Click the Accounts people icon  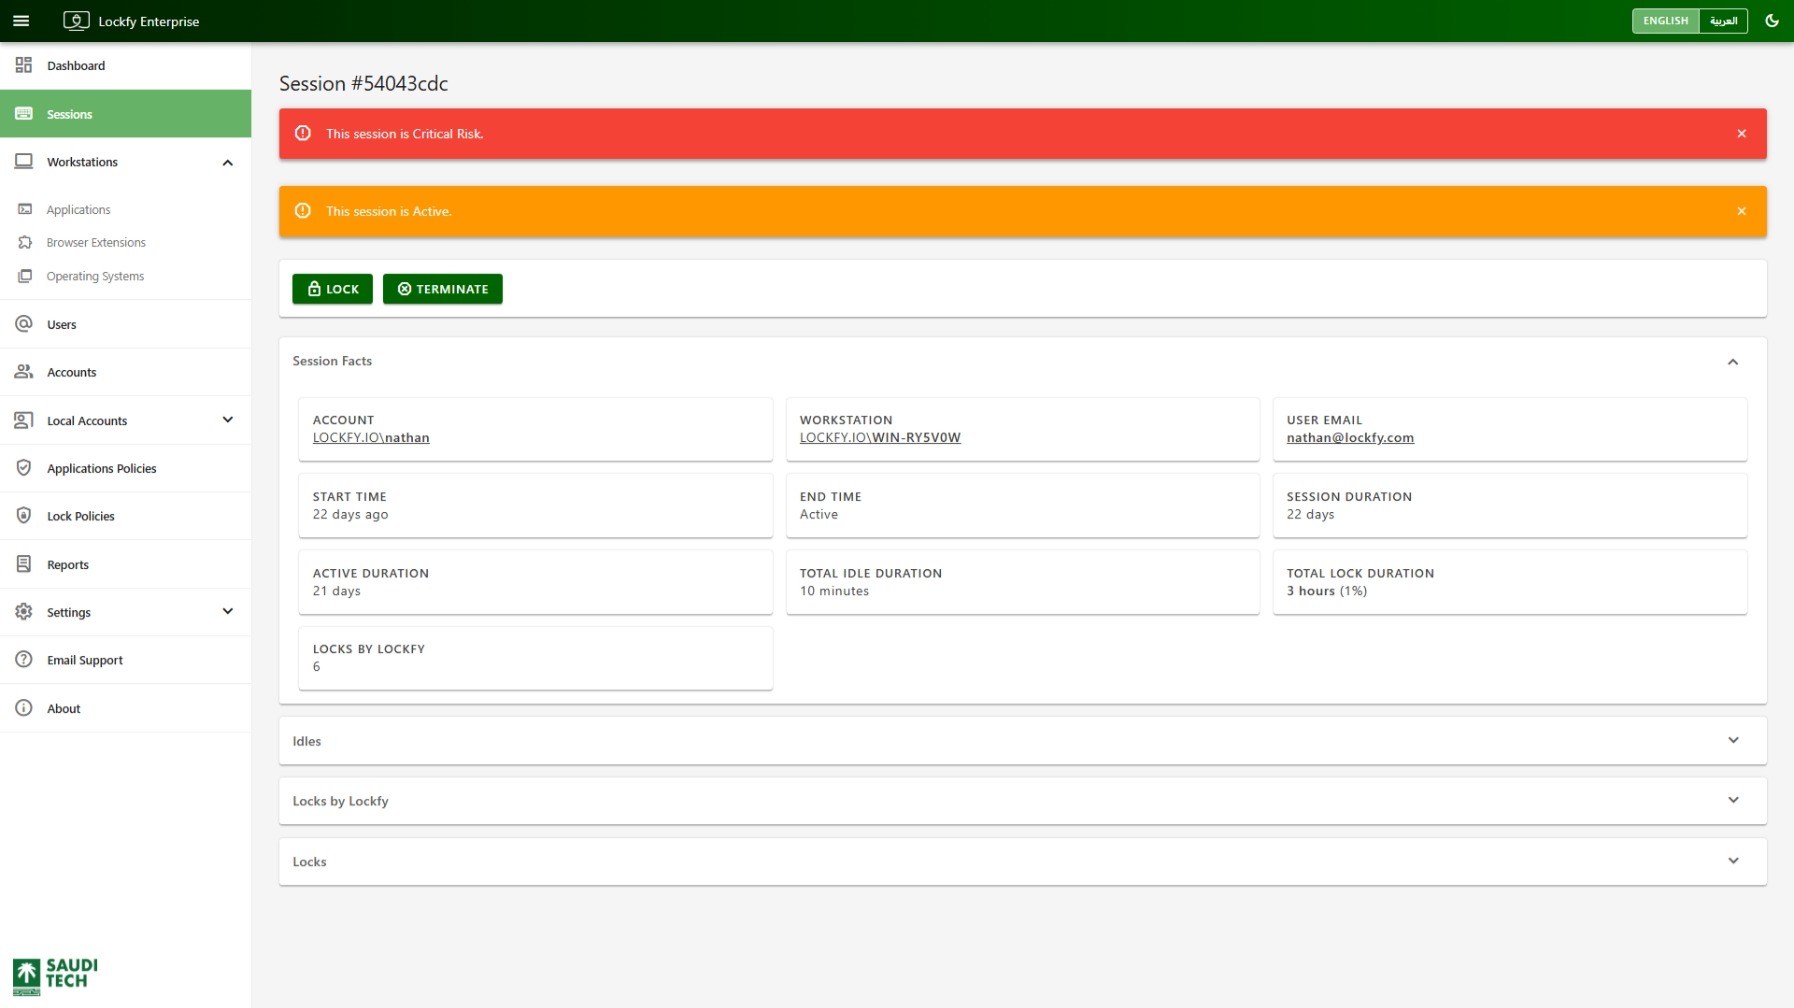point(24,372)
